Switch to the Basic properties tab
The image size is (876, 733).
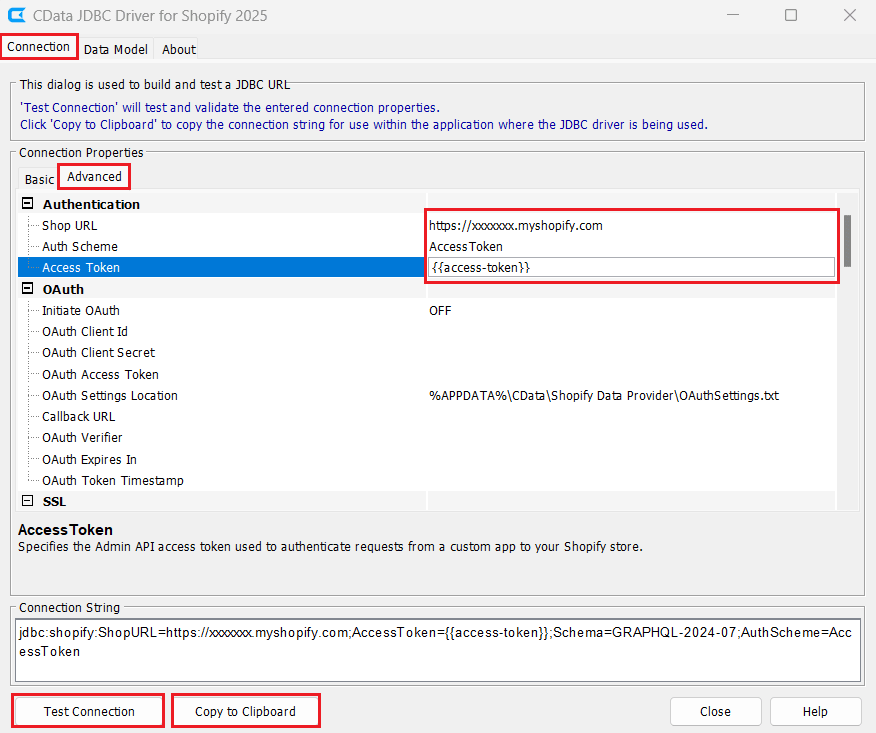tap(39, 179)
